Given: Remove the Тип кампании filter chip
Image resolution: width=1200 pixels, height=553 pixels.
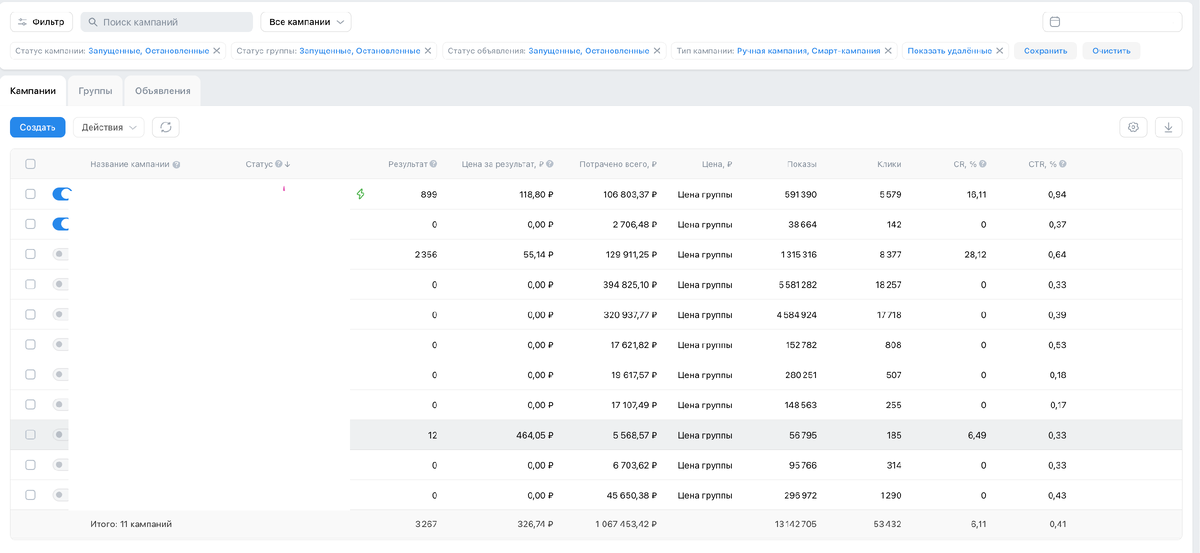Looking at the screenshot, I should click(x=888, y=50).
